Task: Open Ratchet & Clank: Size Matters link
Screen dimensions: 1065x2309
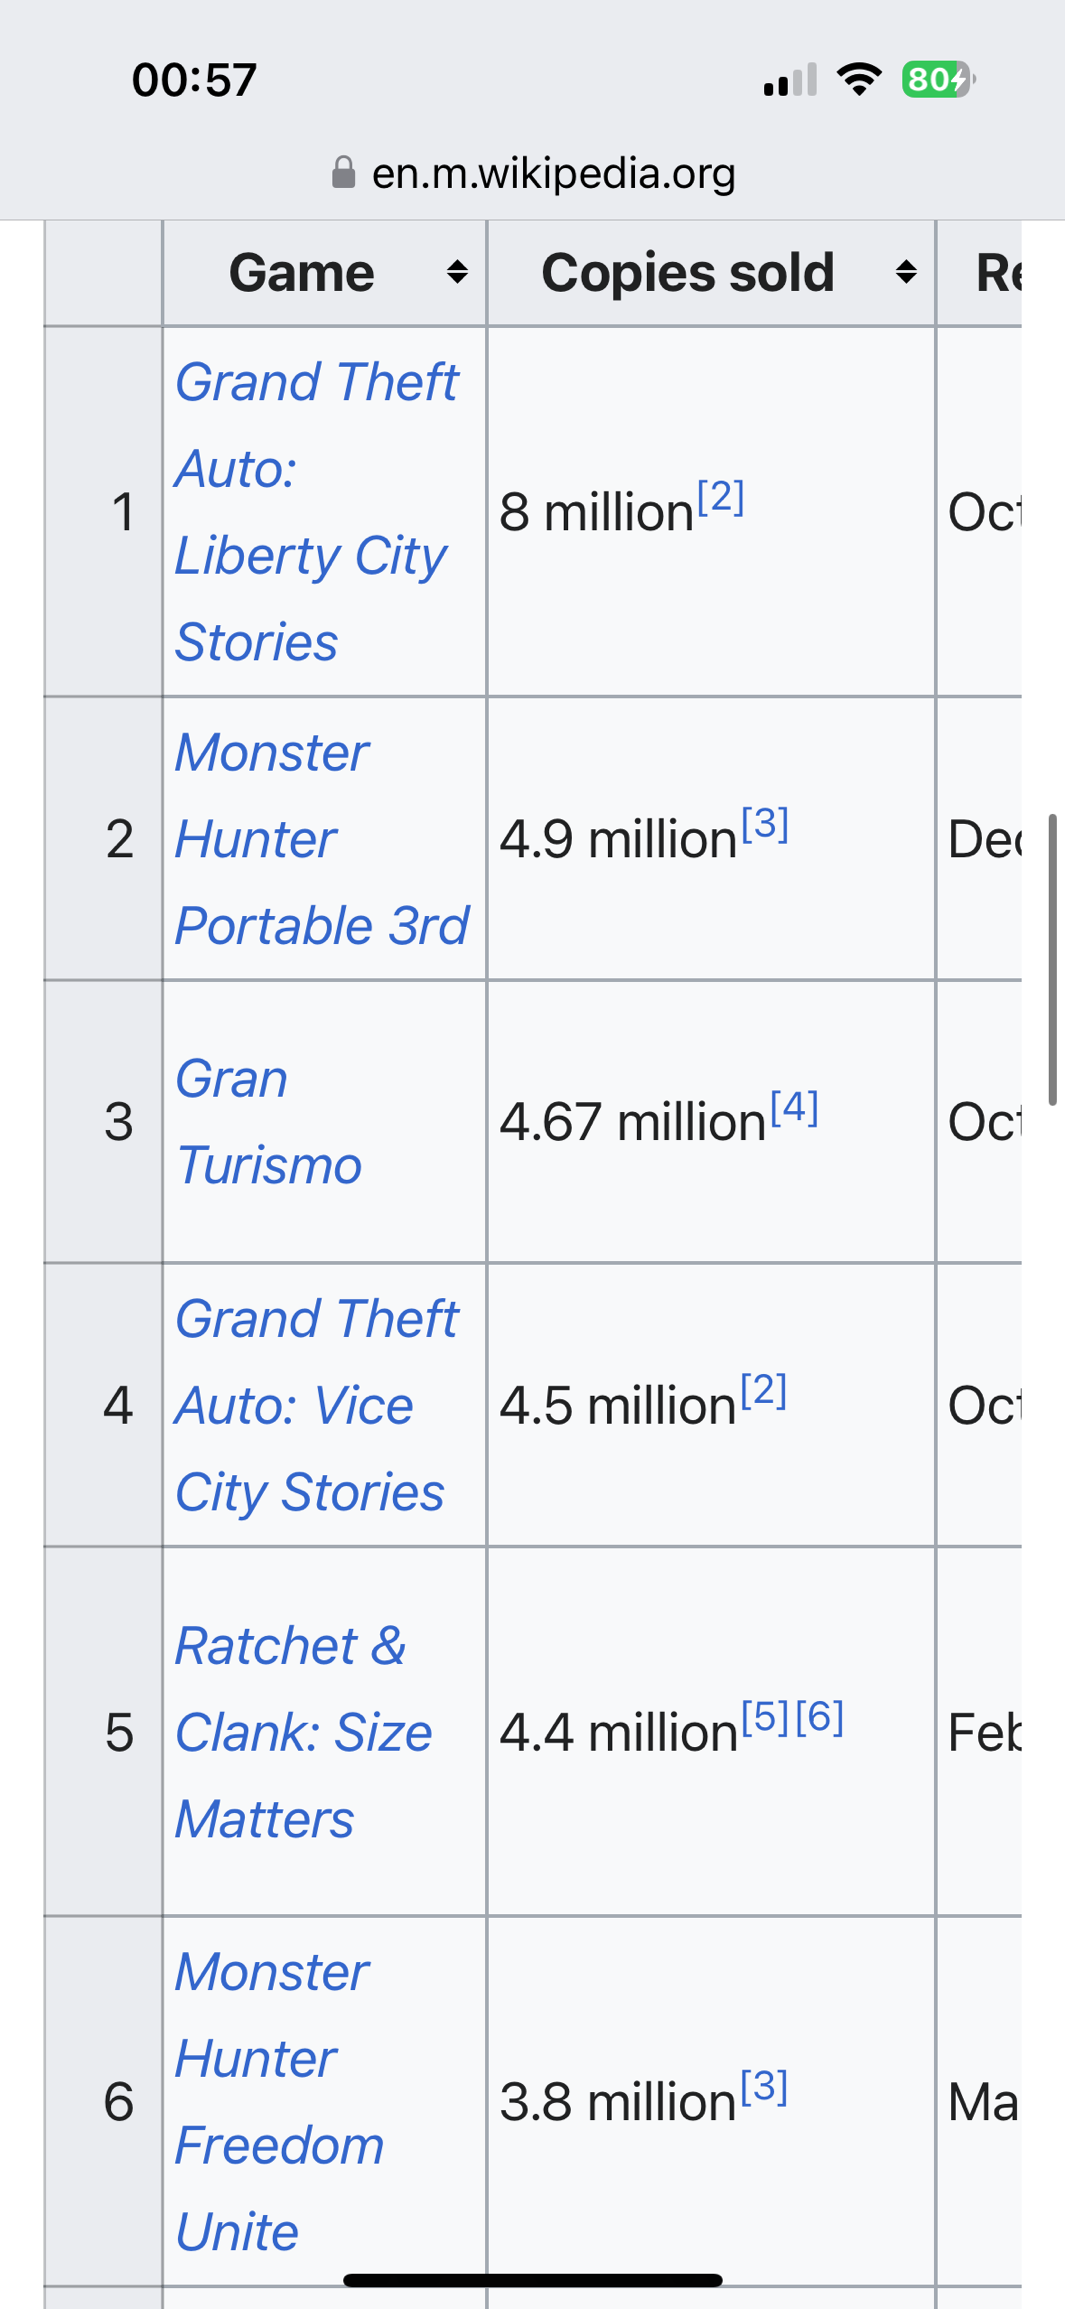Action: click(x=303, y=1731)
